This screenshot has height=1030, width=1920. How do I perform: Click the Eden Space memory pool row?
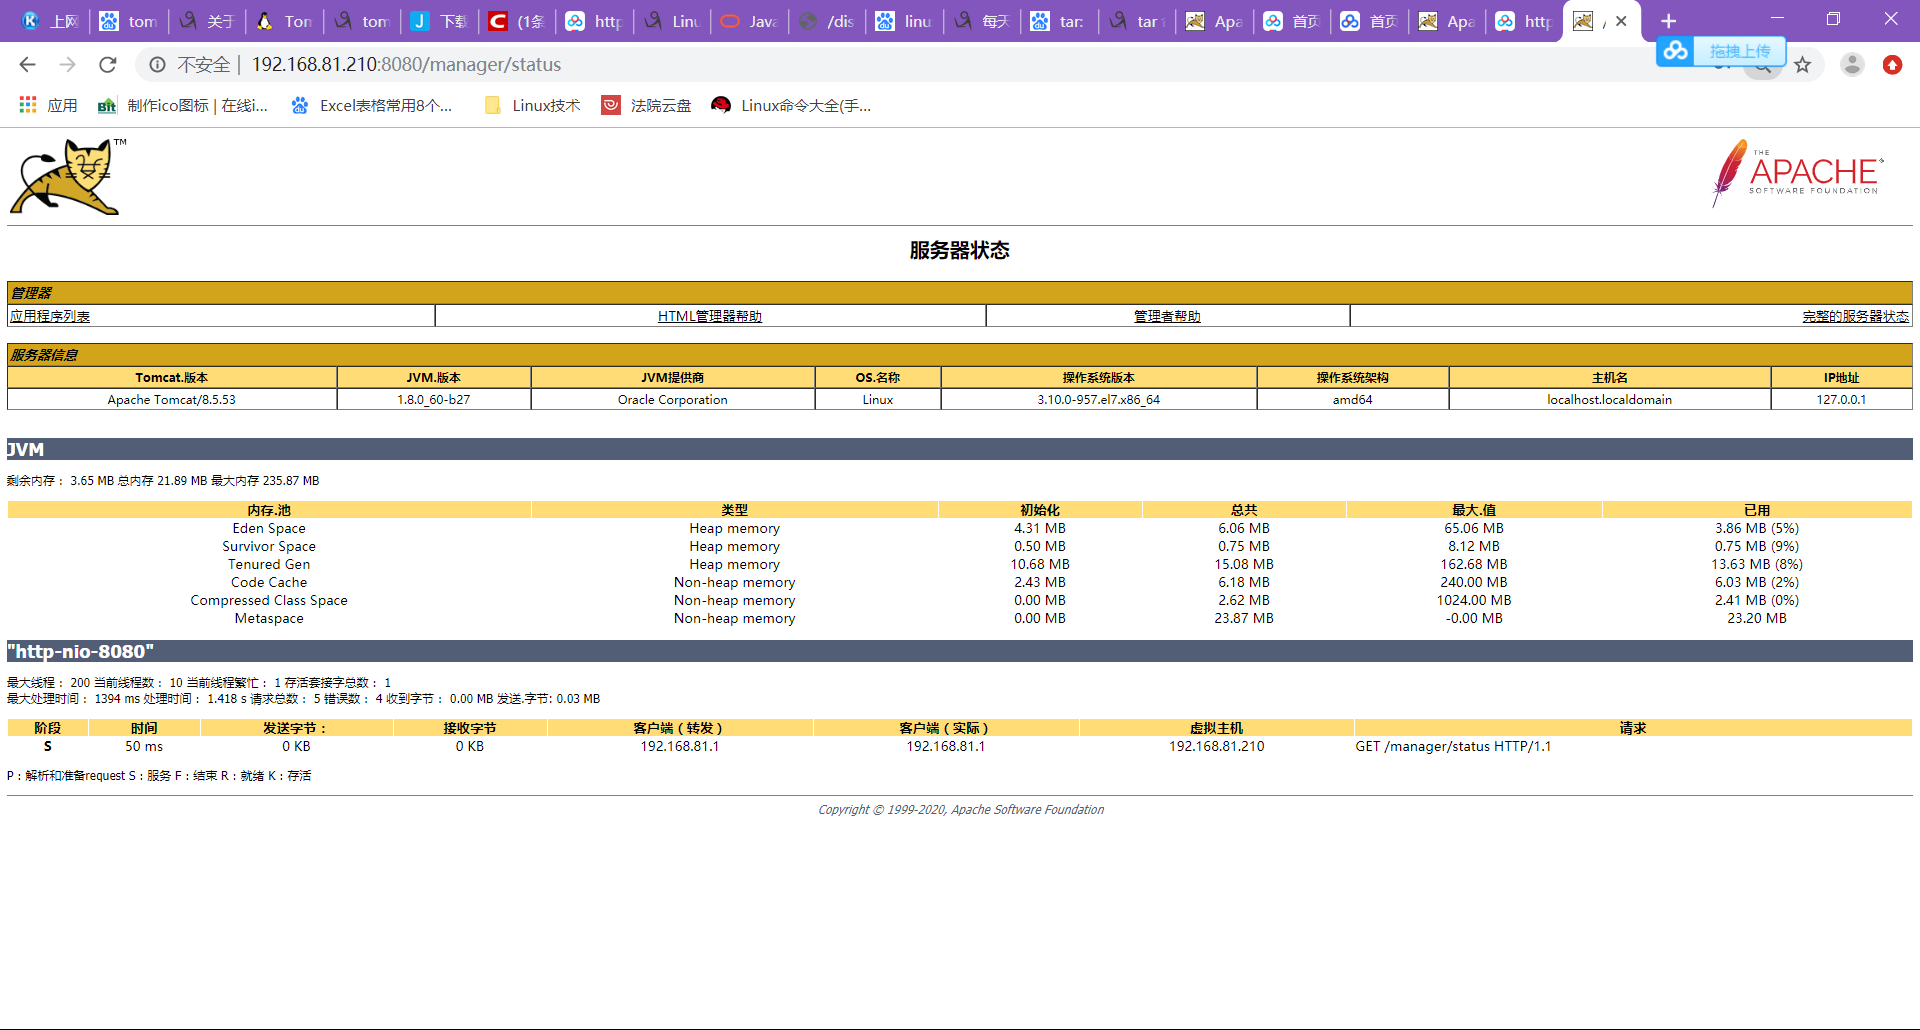tap(960, 529)
